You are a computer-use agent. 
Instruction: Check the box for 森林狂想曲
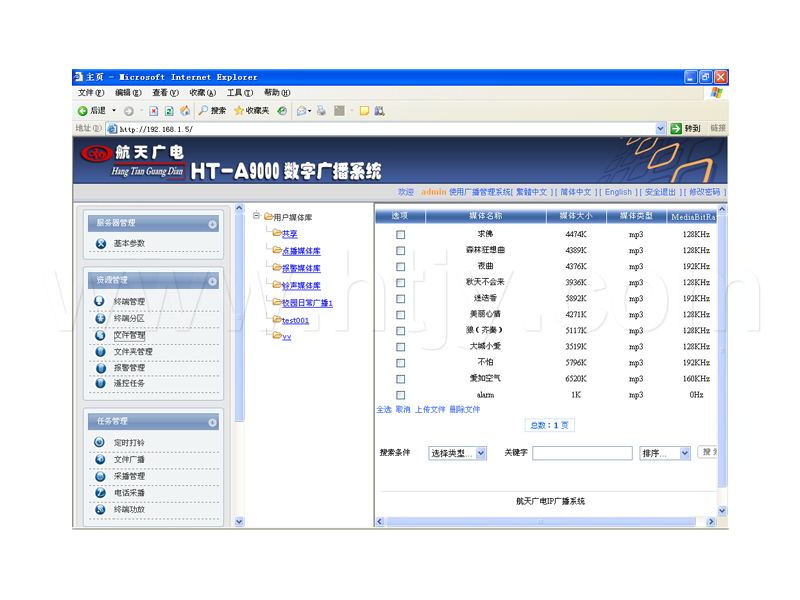[401, 251]
